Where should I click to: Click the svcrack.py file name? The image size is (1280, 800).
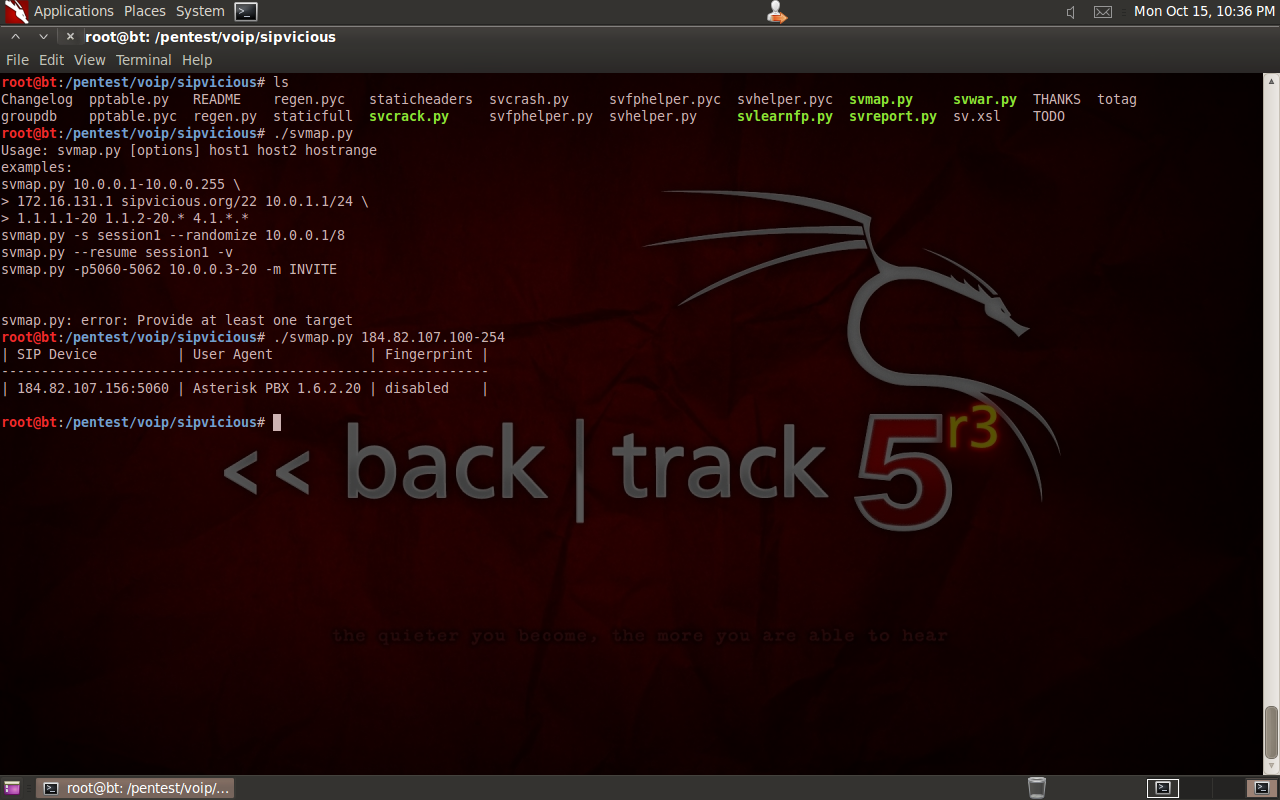click(x=409, y=116)
